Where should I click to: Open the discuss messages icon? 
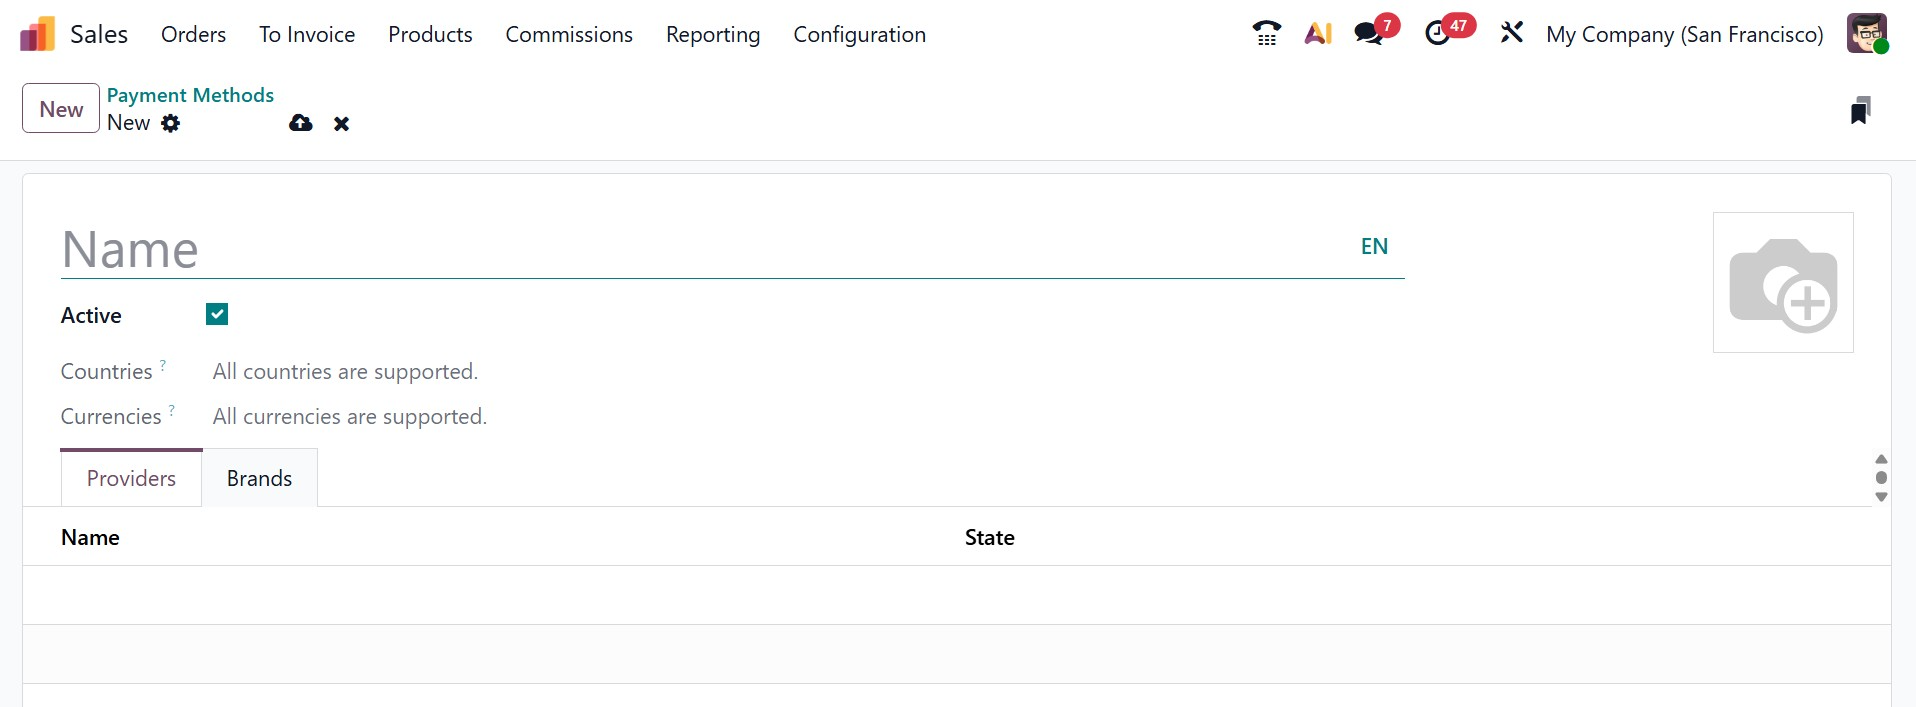[1368, 34]
